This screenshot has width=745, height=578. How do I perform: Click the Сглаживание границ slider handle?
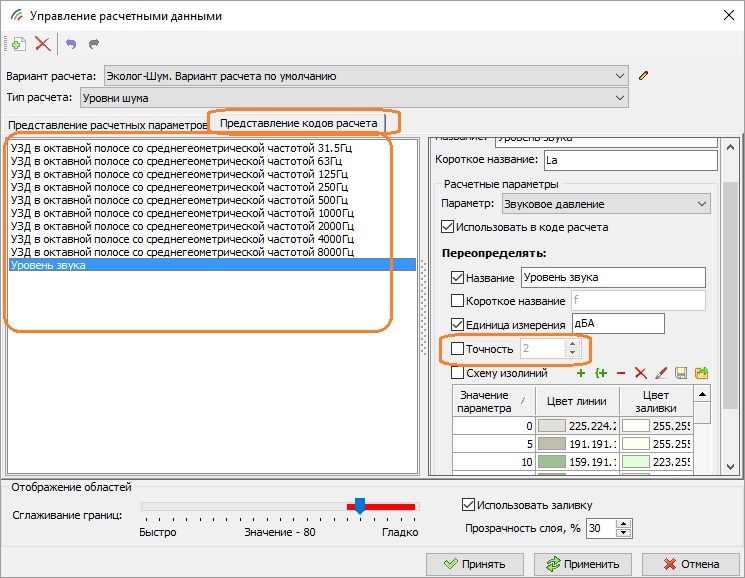point(360,506)
